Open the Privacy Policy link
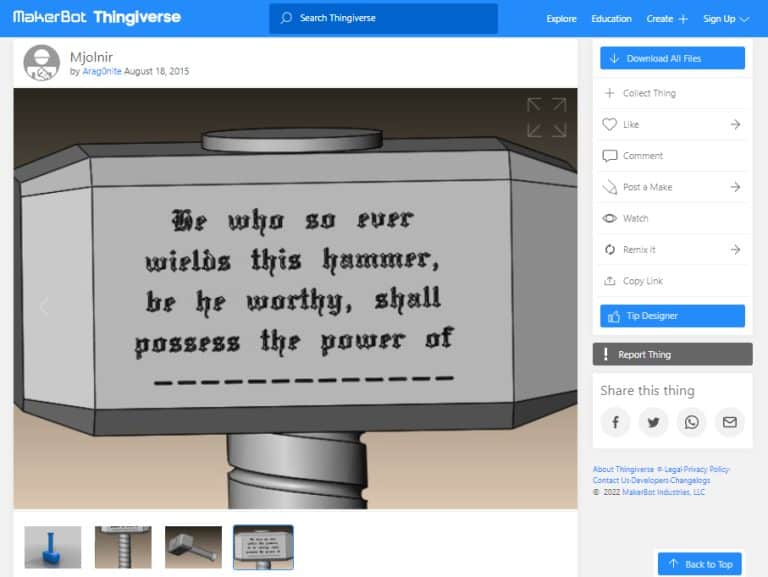Image resolution: width=768 pixels, height=577 pixels. 706,469
